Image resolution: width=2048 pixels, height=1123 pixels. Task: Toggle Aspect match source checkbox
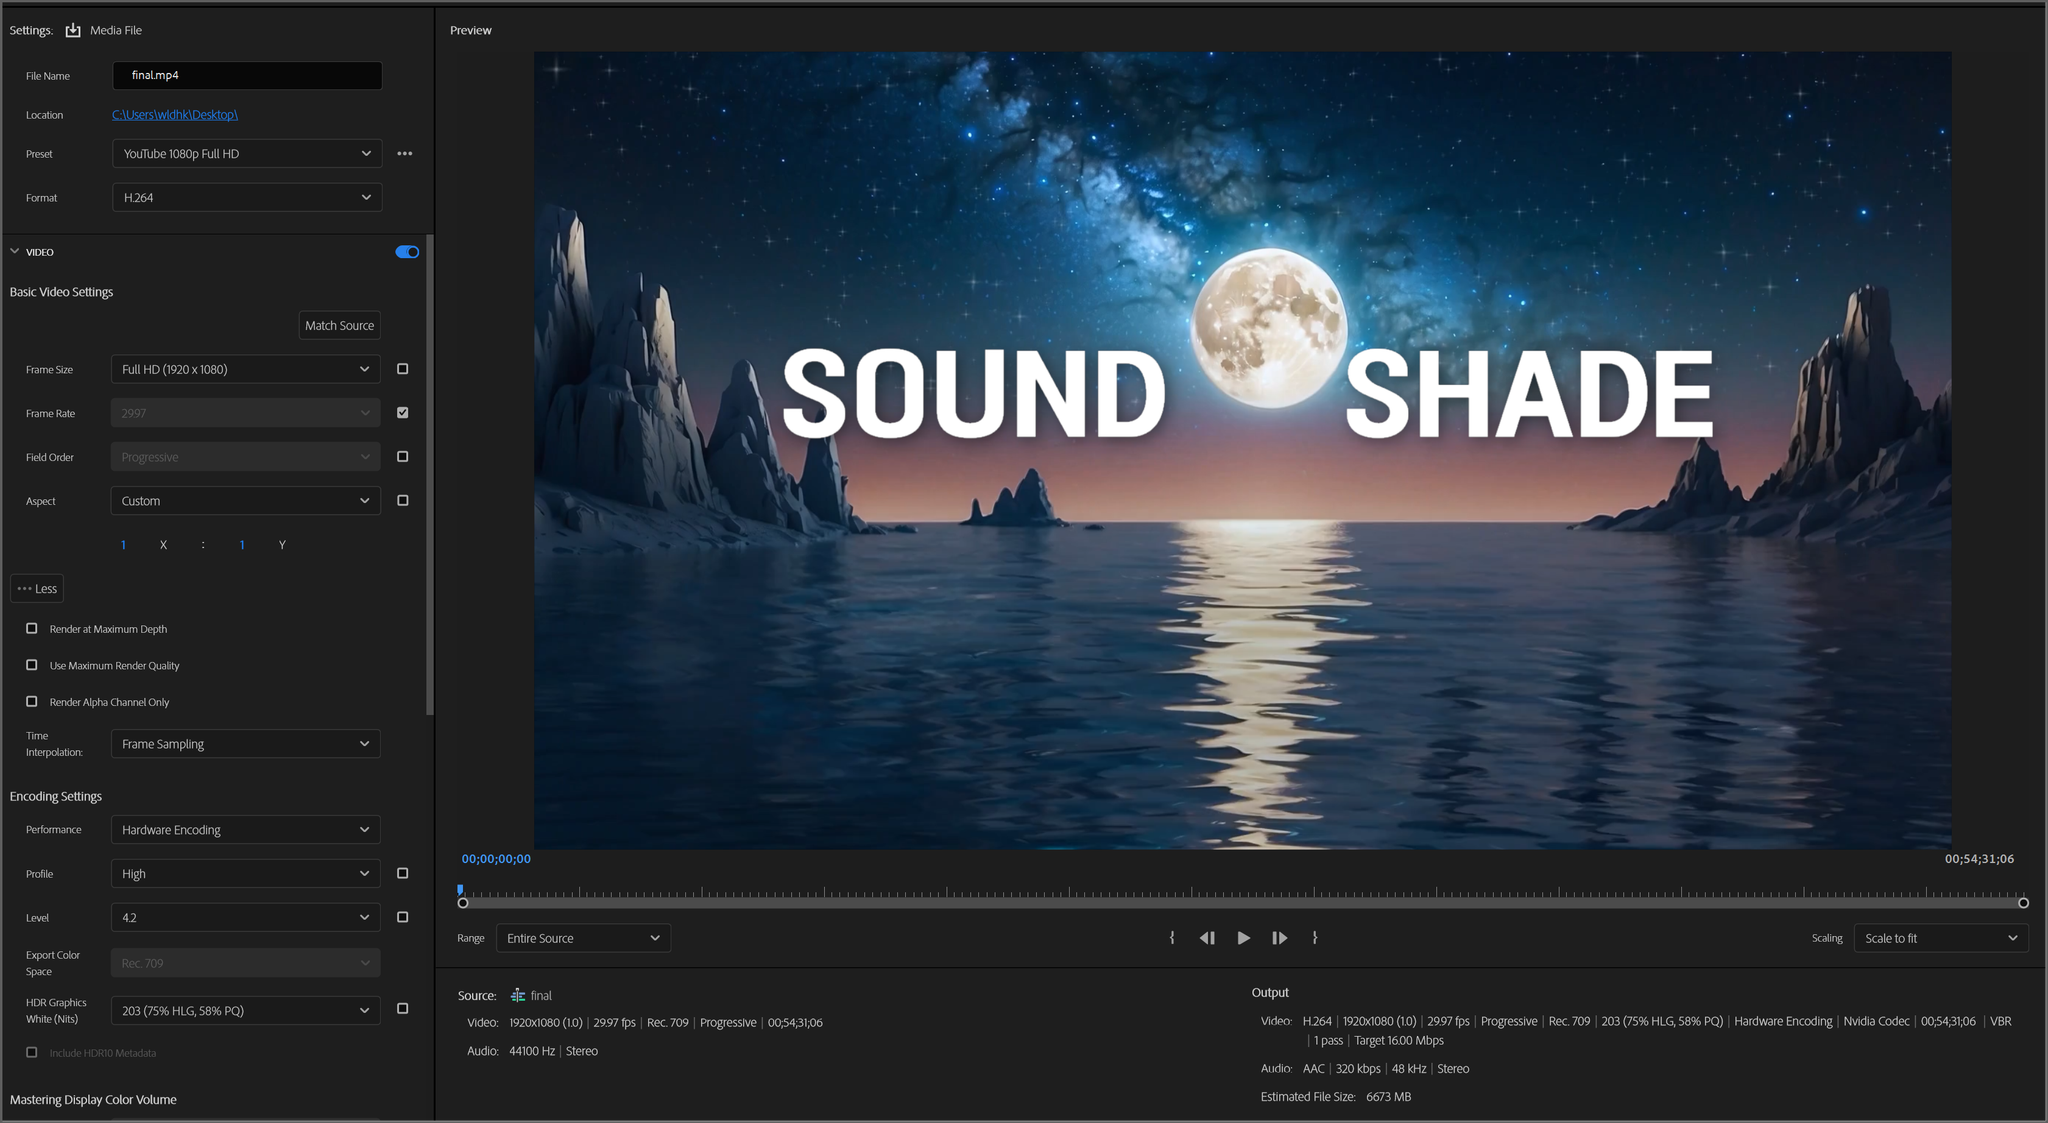(403, 501)
